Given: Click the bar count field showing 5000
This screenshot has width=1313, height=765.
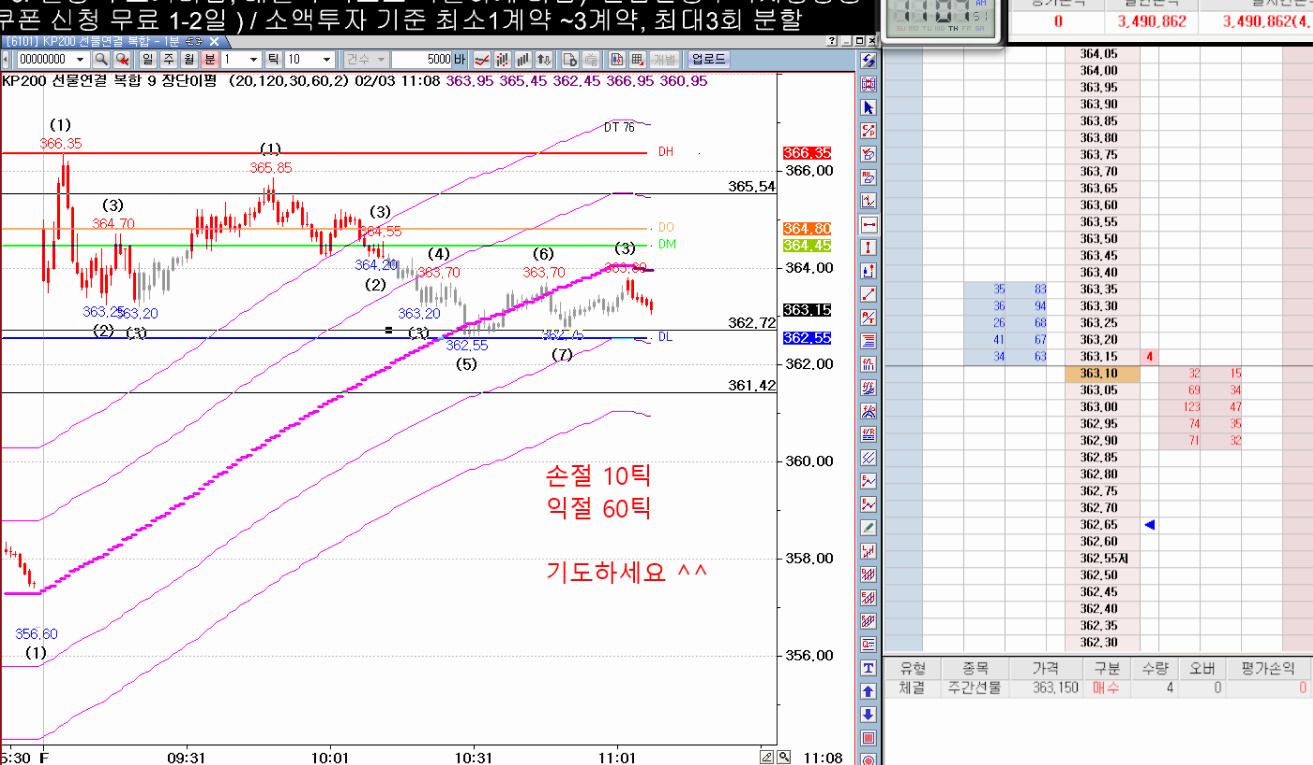Looking at the screenshot, I should [x=424, y=60].
